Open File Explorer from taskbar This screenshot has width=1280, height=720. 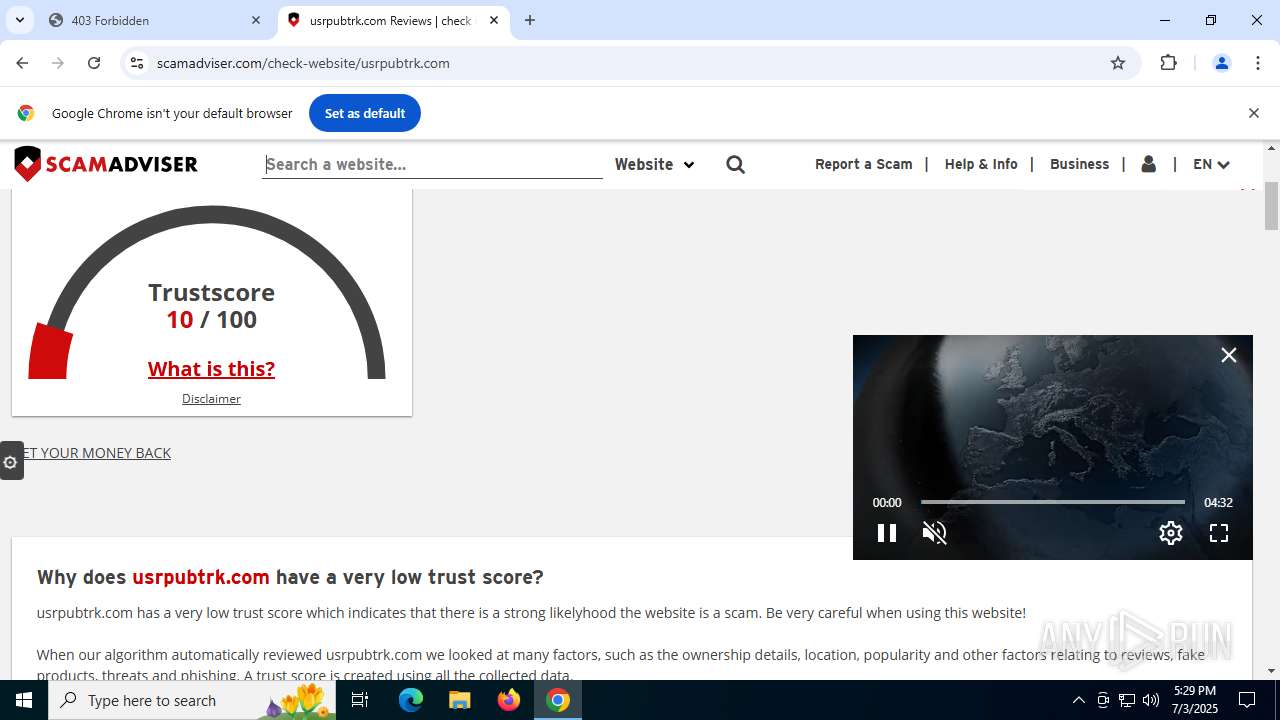(460, 700)
